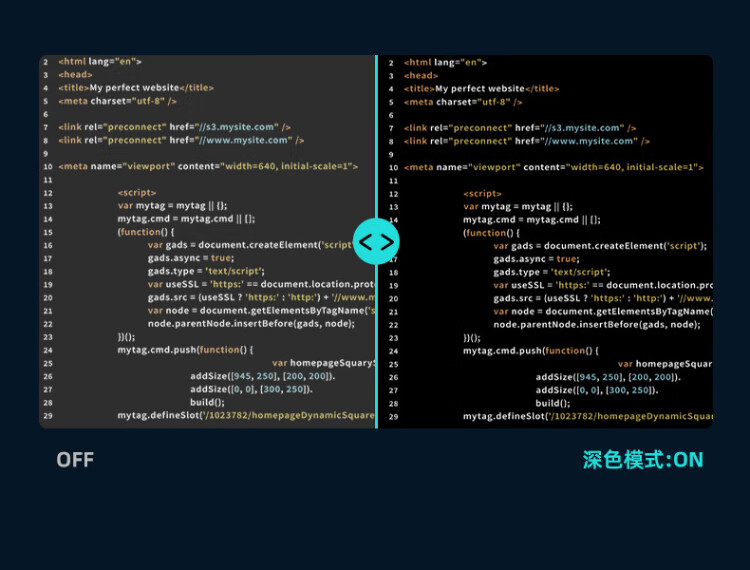Click the viewport meta line in dark panel
Viewport: 750px width, 570px height.
[x=553, y=166]
